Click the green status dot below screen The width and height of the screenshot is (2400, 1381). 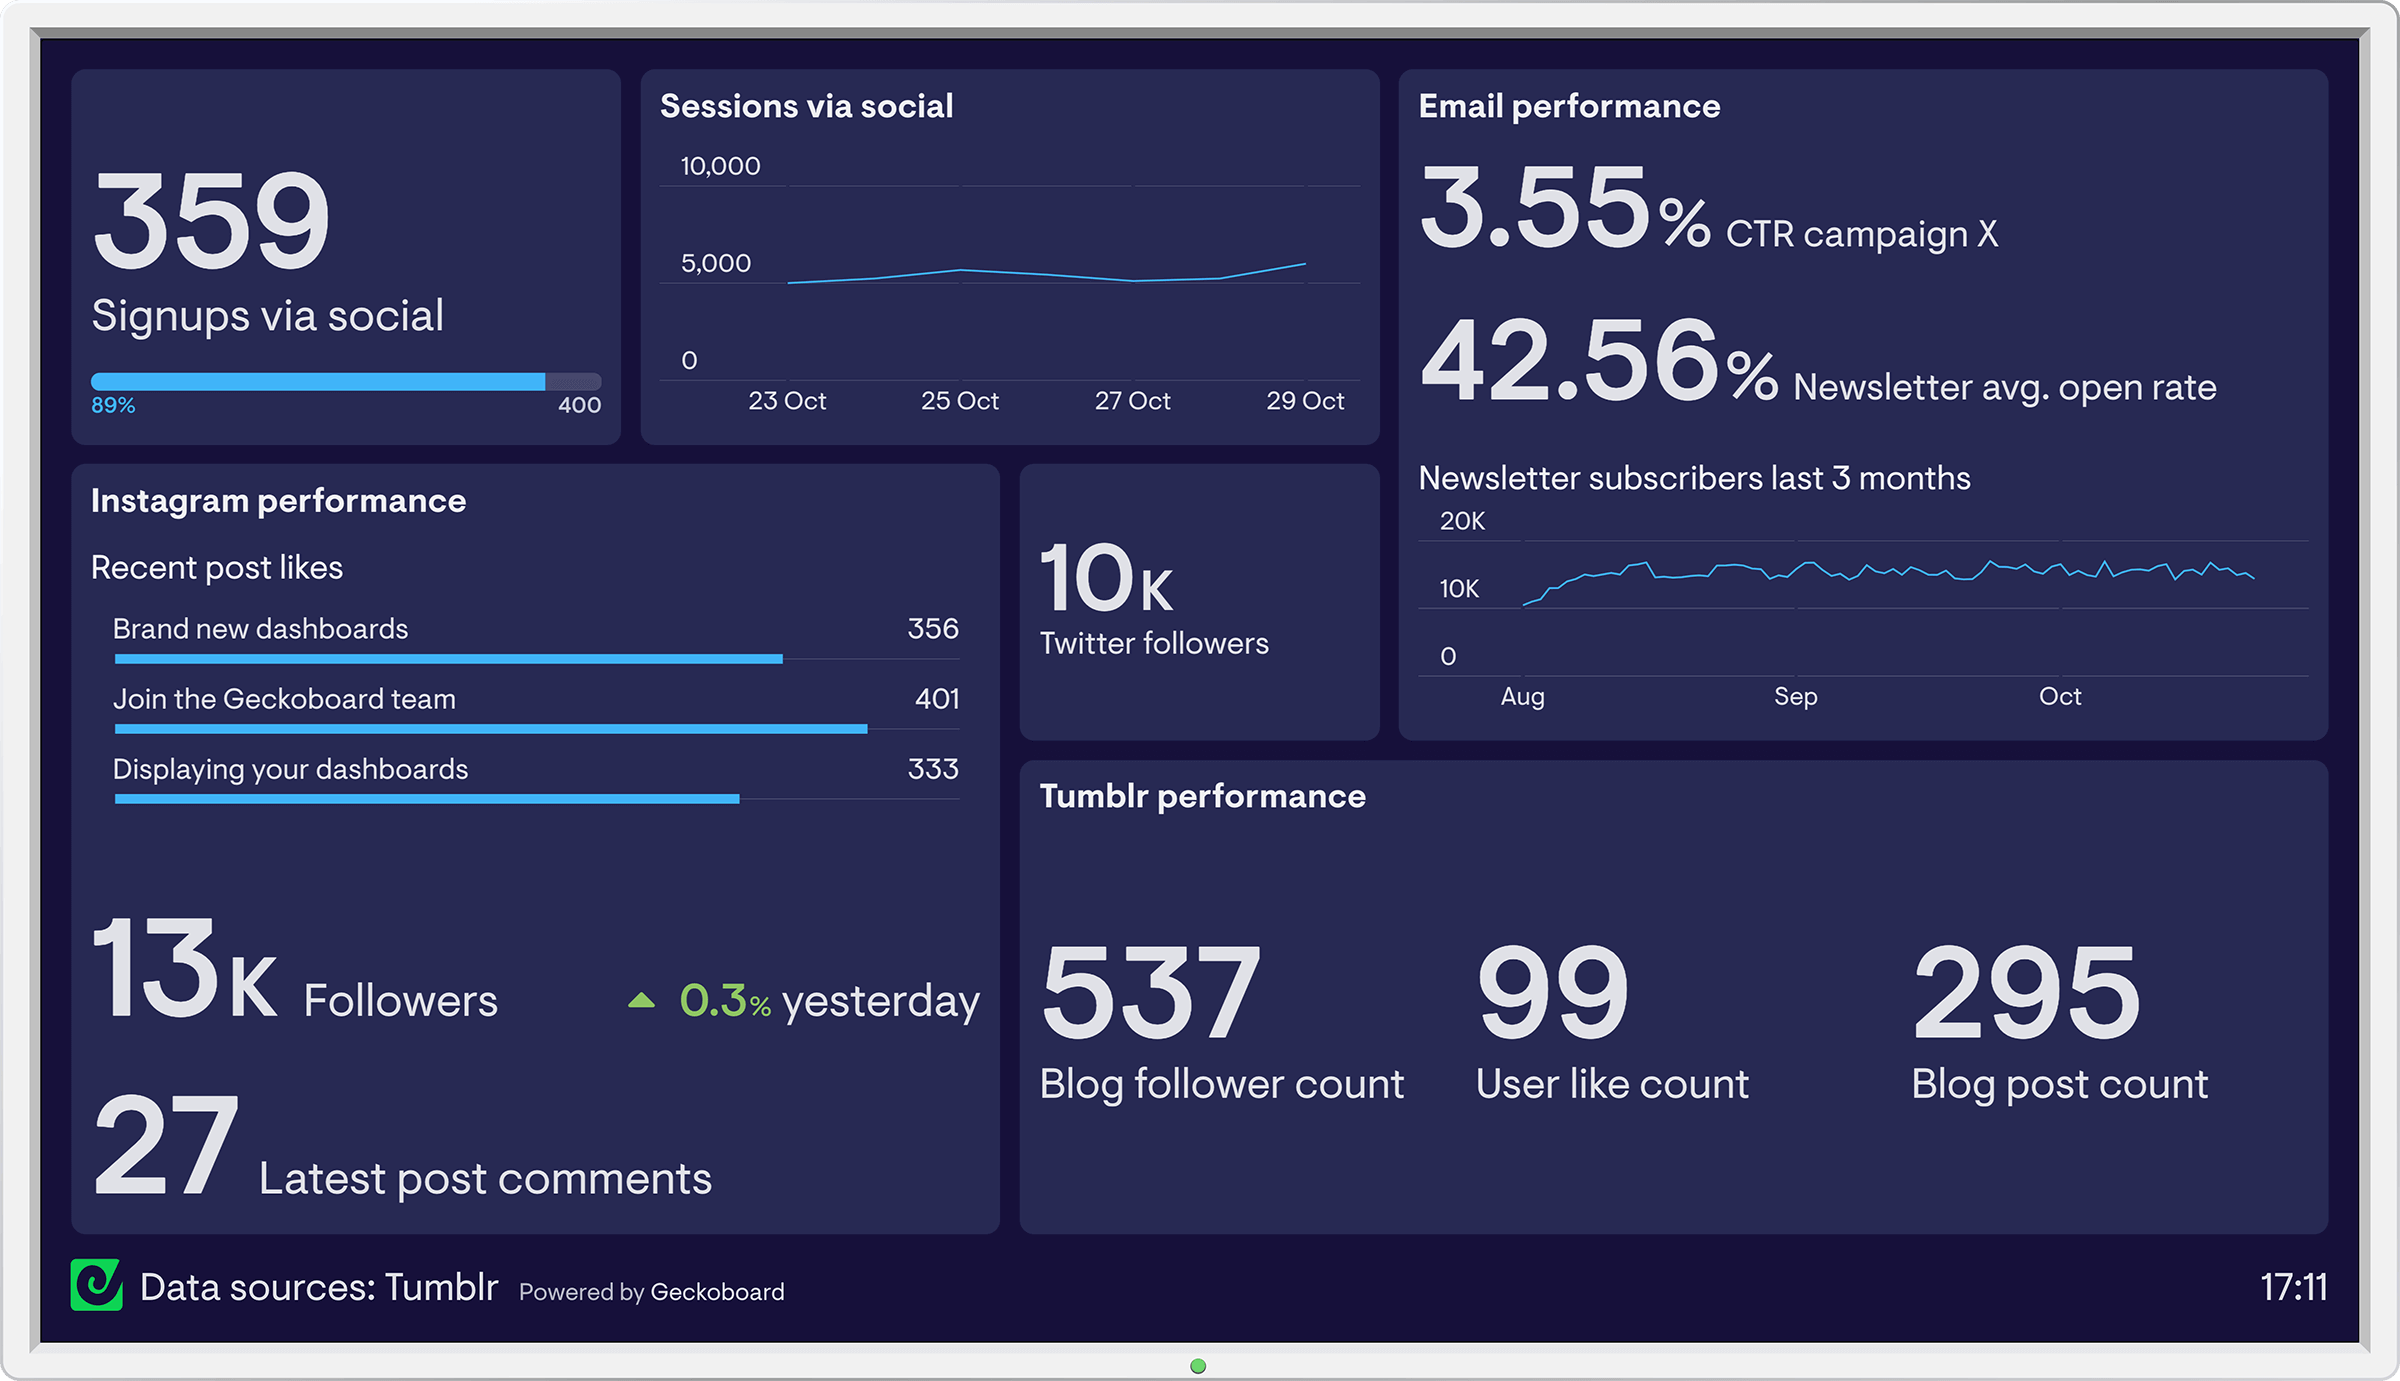pyautogui.click(x=1198, y=1366)
